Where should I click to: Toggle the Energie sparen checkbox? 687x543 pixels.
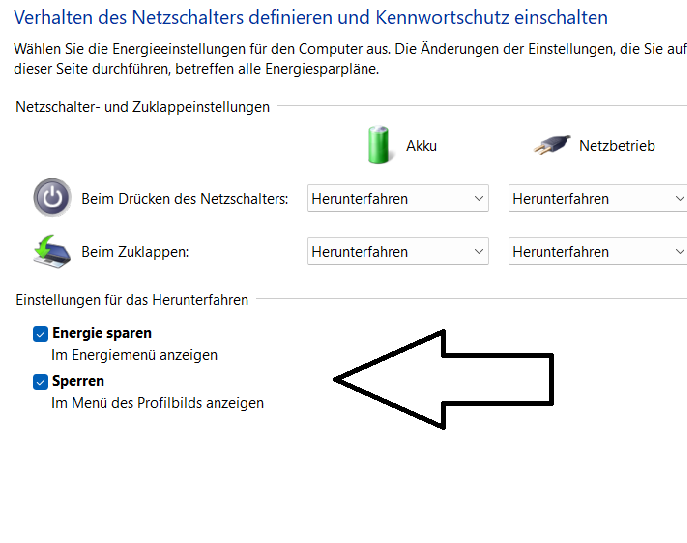pyautogui.click(x=40, y=334)
